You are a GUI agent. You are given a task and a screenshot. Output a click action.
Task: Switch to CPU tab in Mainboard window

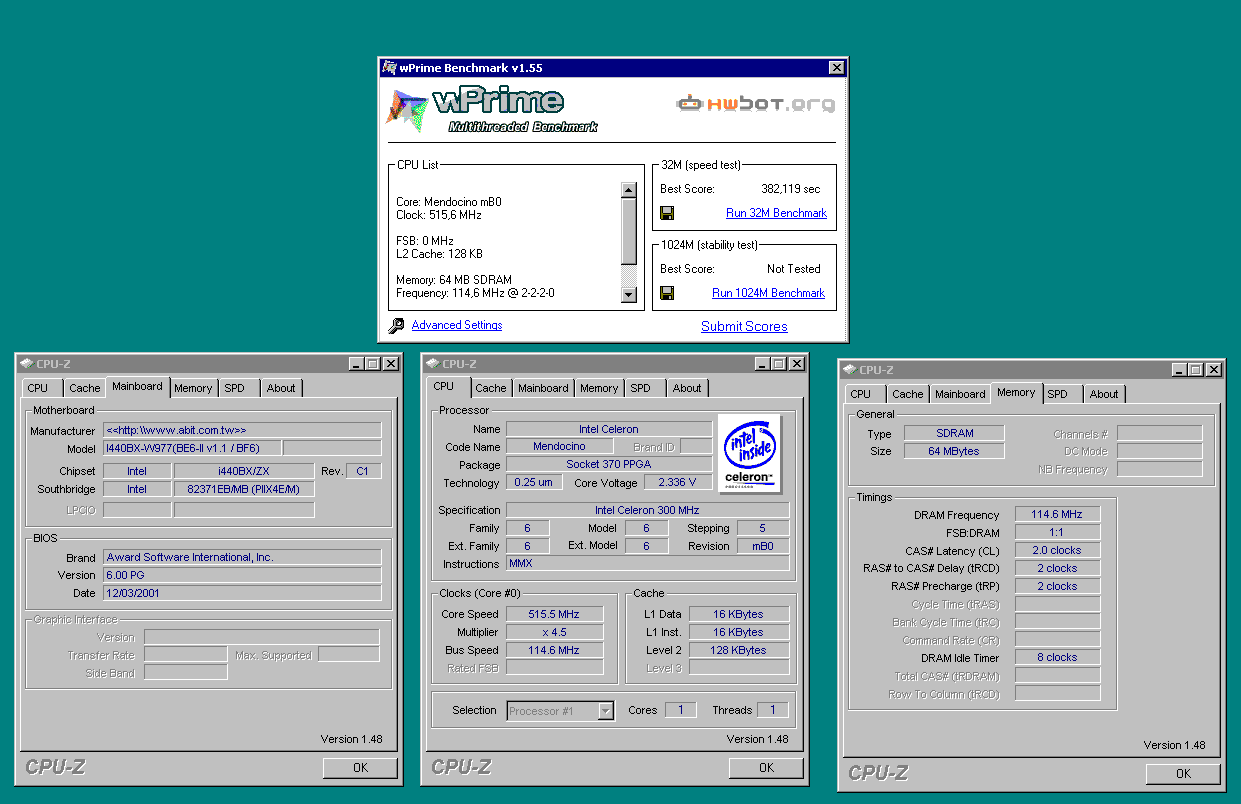[38, 388]
